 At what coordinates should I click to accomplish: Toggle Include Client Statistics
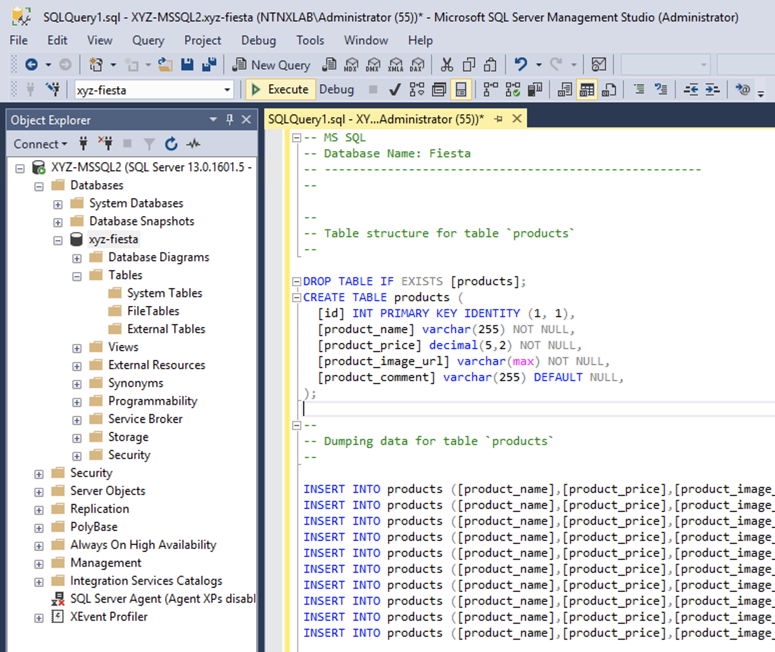pos(535,89)
